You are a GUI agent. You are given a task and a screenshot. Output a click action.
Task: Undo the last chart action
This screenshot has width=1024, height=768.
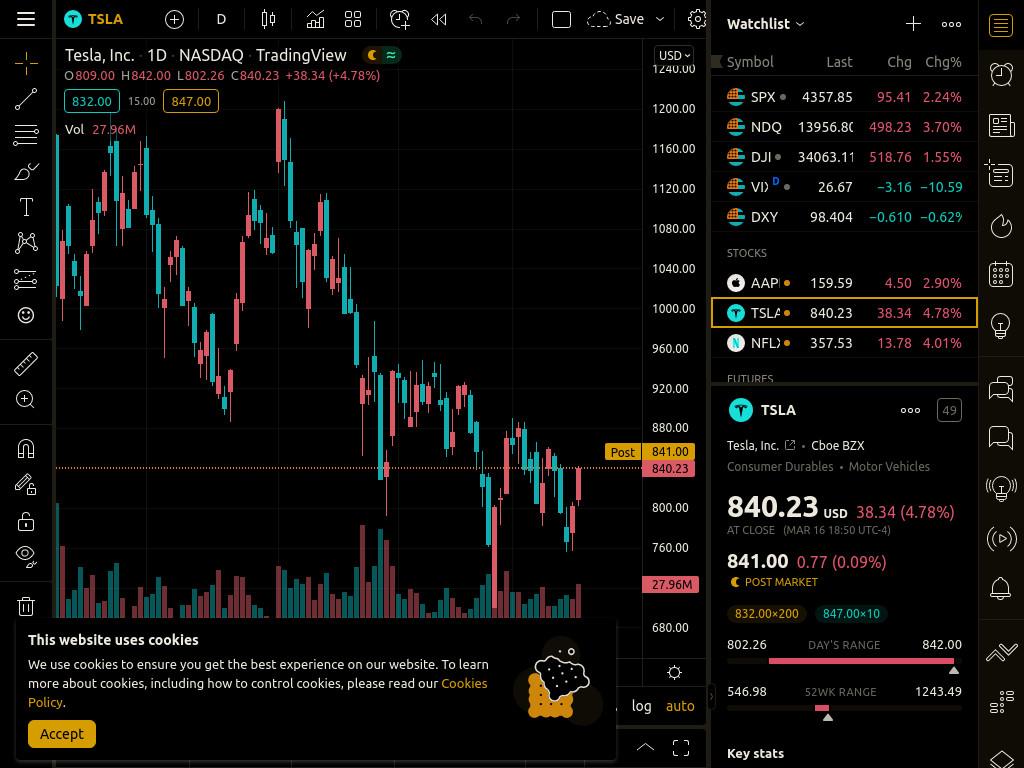(476, 20)
